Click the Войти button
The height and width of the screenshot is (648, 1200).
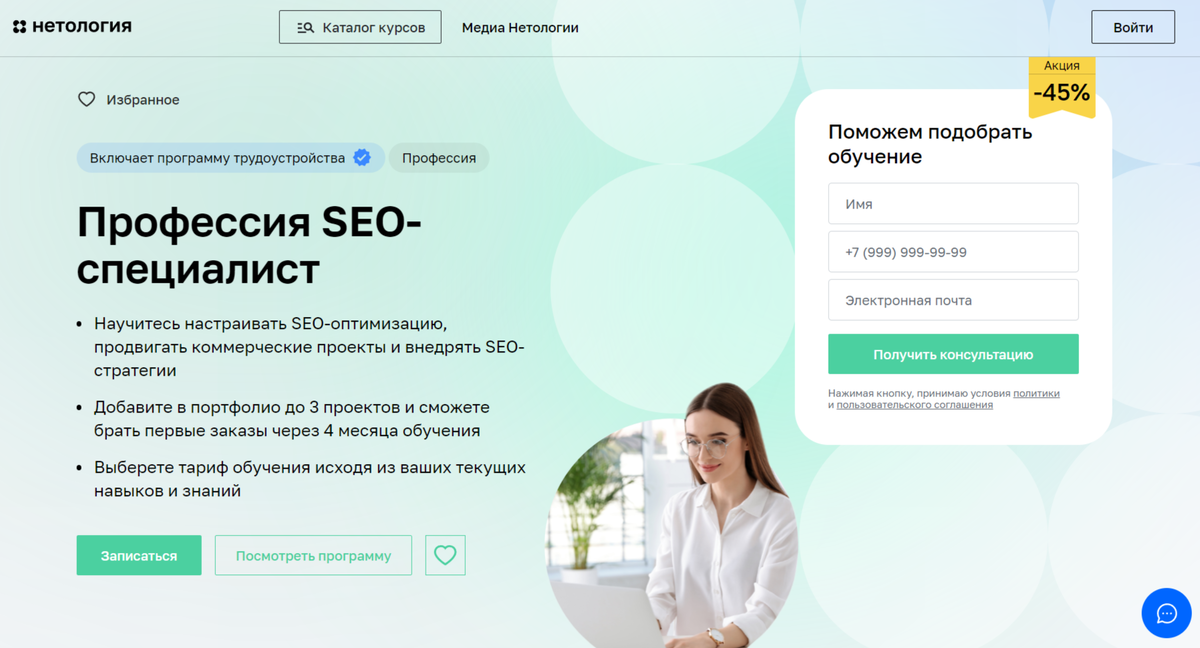pos(1133,27)
